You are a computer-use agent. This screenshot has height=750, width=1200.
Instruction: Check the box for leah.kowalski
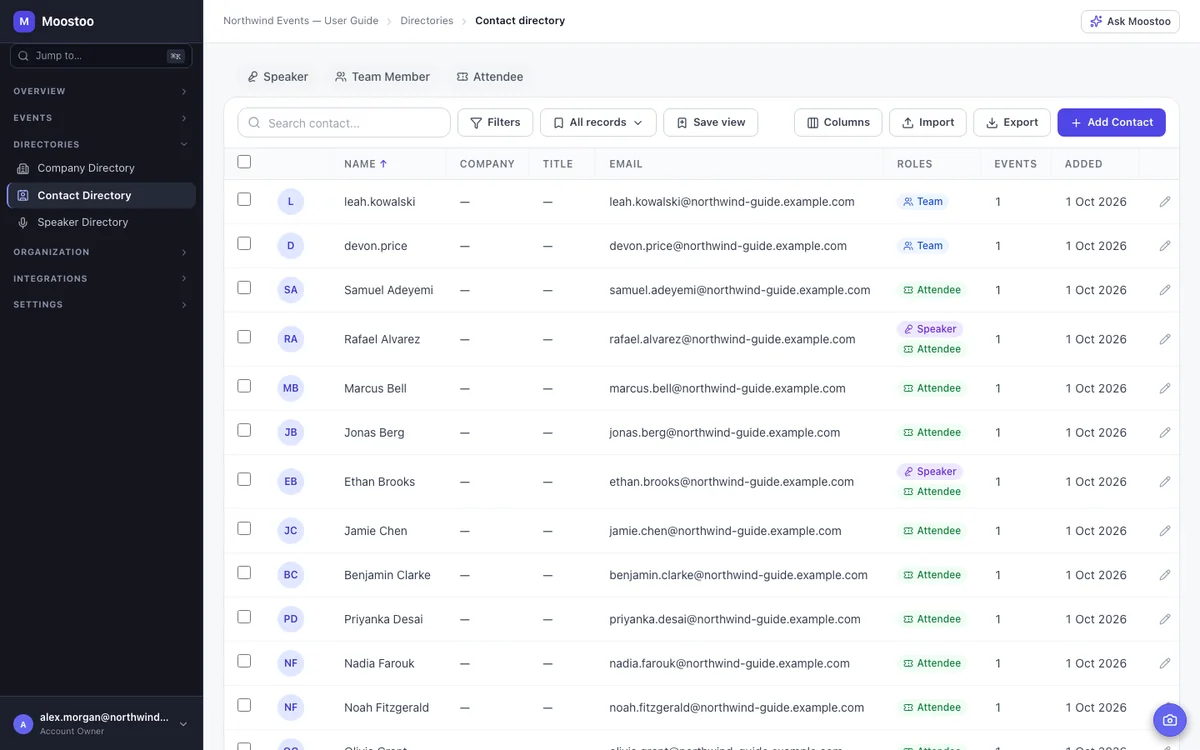244,199
